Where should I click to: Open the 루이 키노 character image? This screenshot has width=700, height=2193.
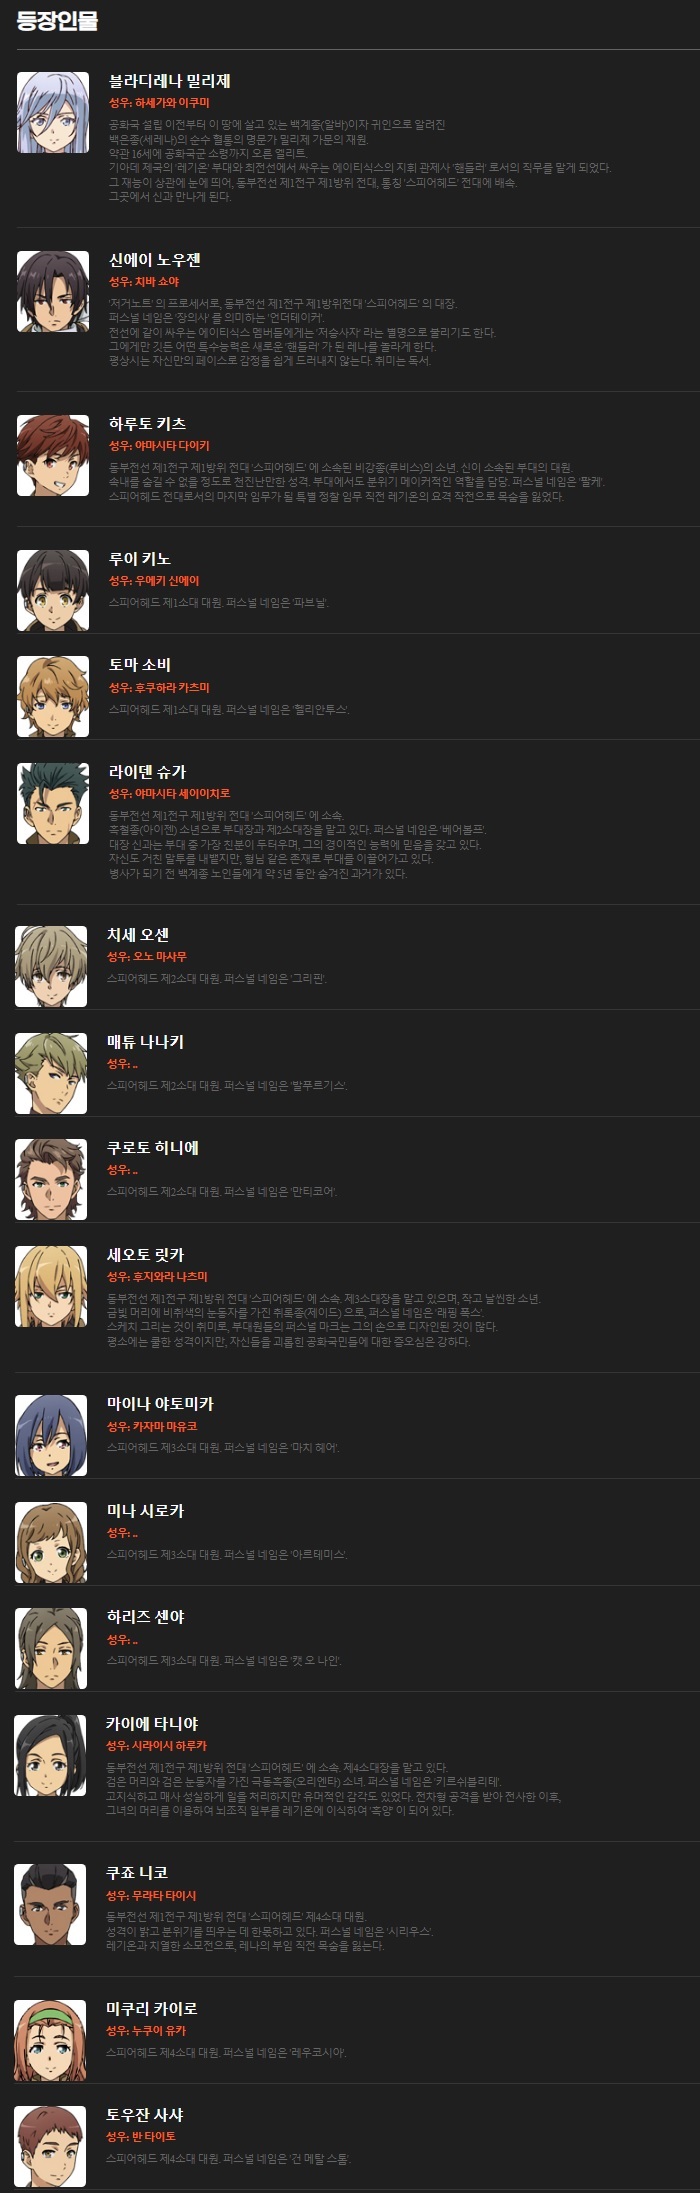pyautogui.click(x=53, y=590)
